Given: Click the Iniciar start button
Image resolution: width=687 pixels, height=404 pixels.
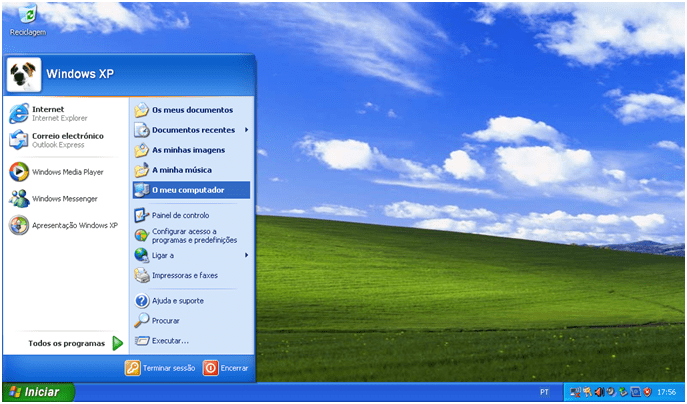Looking at the screenshot, I should pyautogui.click(x=36, y=392).
